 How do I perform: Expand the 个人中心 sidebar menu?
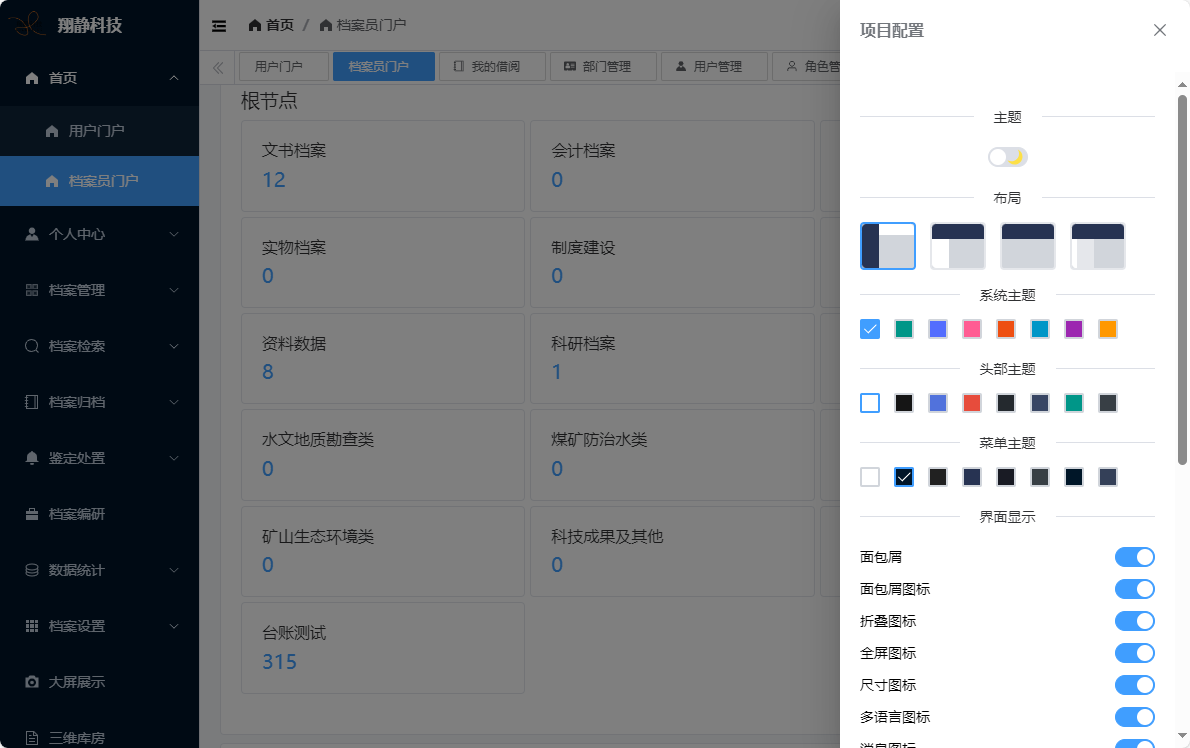tap(99, 234)
